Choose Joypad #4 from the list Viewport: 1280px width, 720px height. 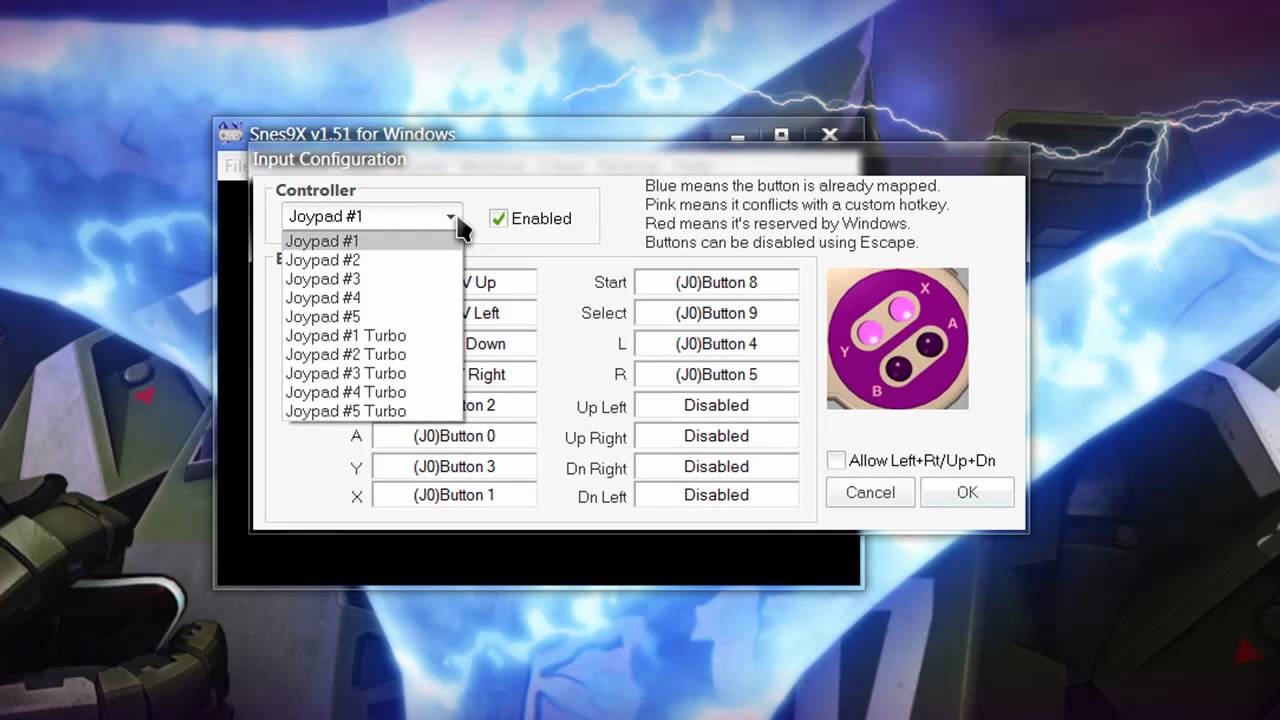point(372,298)
